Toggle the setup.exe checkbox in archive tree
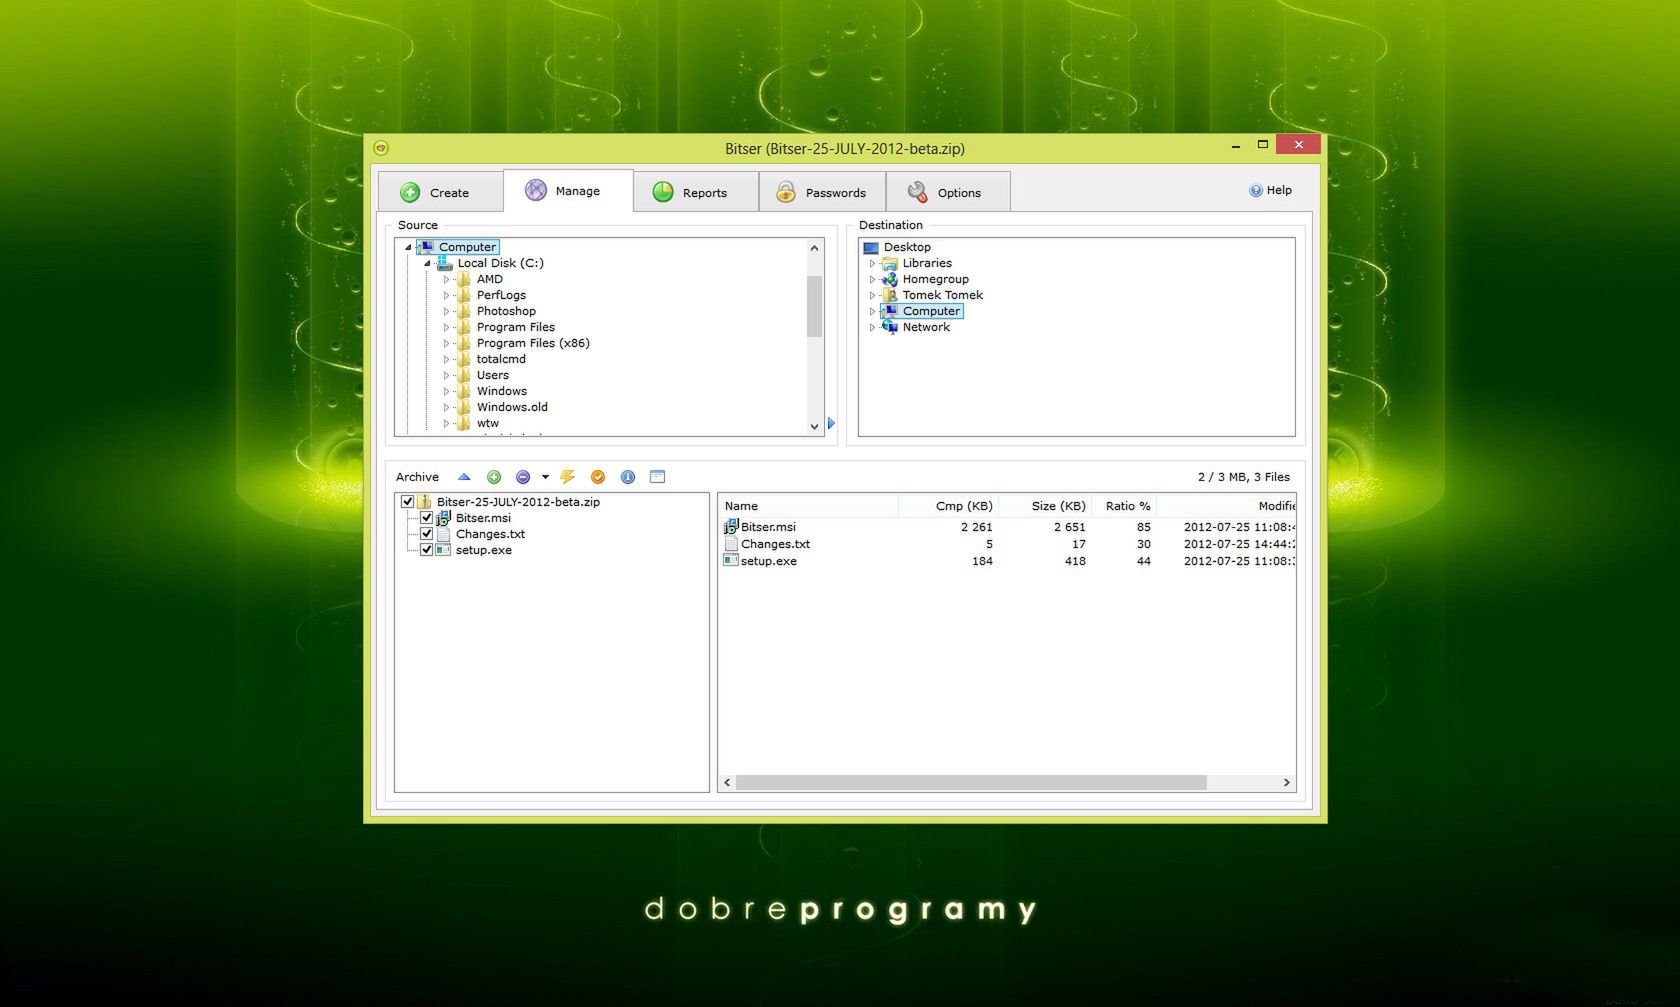Screen dimensions: 1680x1007 427,550
